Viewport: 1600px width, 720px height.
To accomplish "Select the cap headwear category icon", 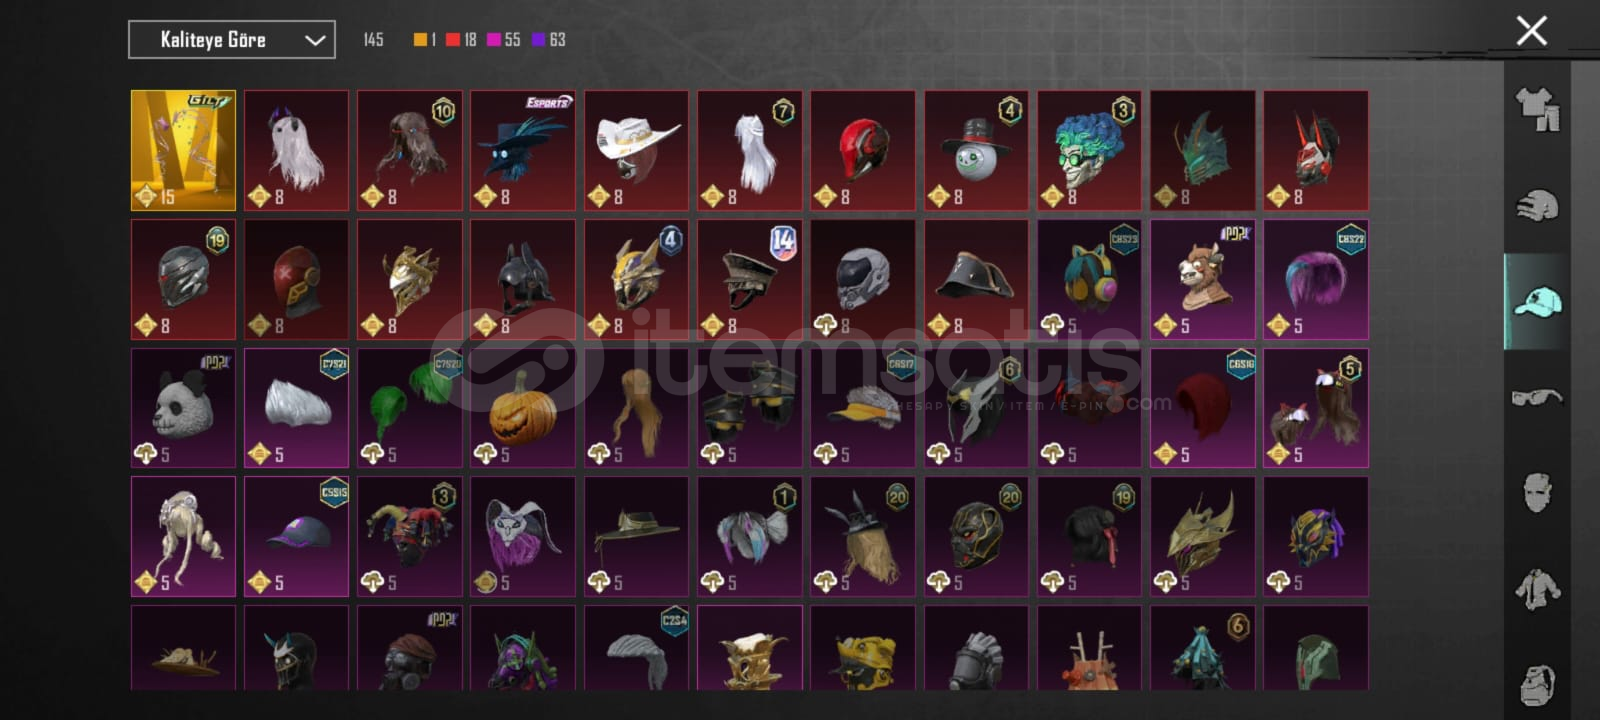I will pyautogui.click(x=1537, y=301).
